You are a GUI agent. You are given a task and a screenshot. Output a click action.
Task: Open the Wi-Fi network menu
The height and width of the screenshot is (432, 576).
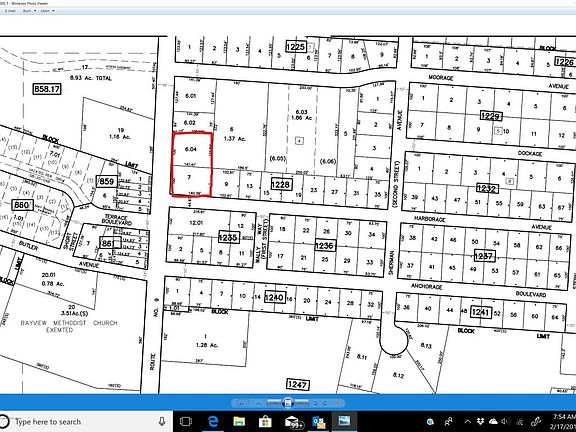[x=520, y=421]
